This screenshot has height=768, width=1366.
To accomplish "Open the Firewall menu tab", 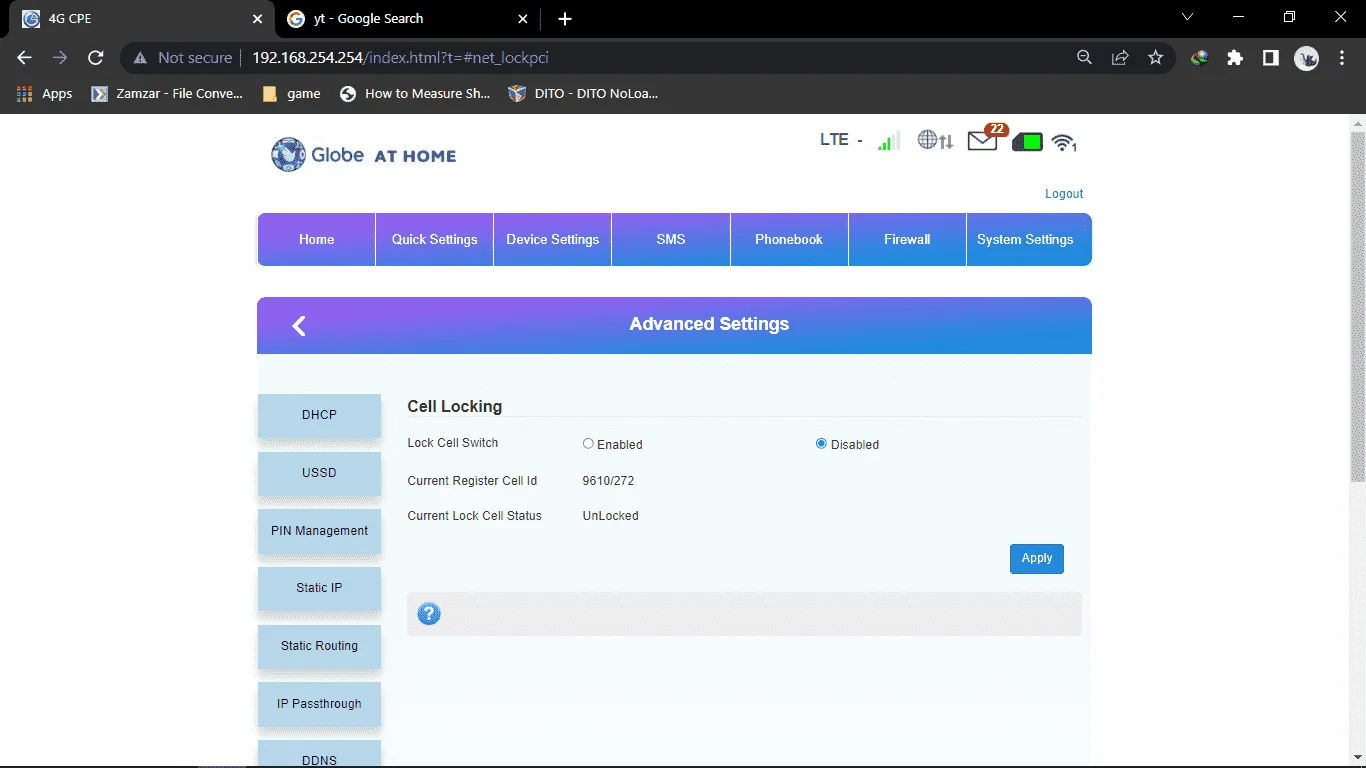I will [x=907, y=240].
